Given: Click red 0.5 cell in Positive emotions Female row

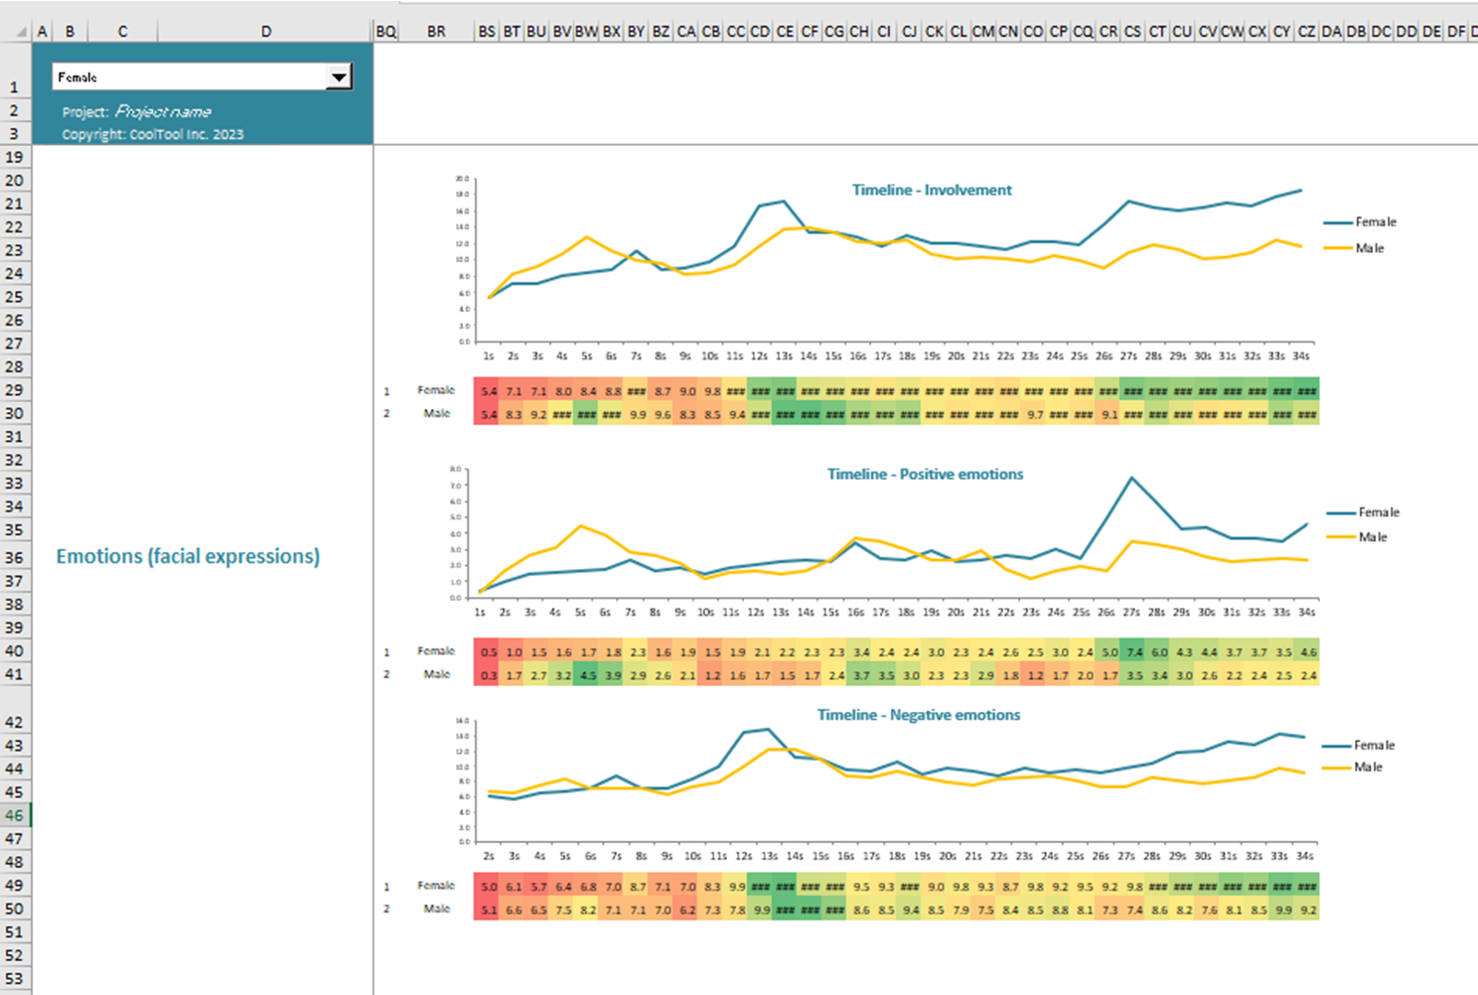Looking at the screenshot, I should tap(488, 652).
